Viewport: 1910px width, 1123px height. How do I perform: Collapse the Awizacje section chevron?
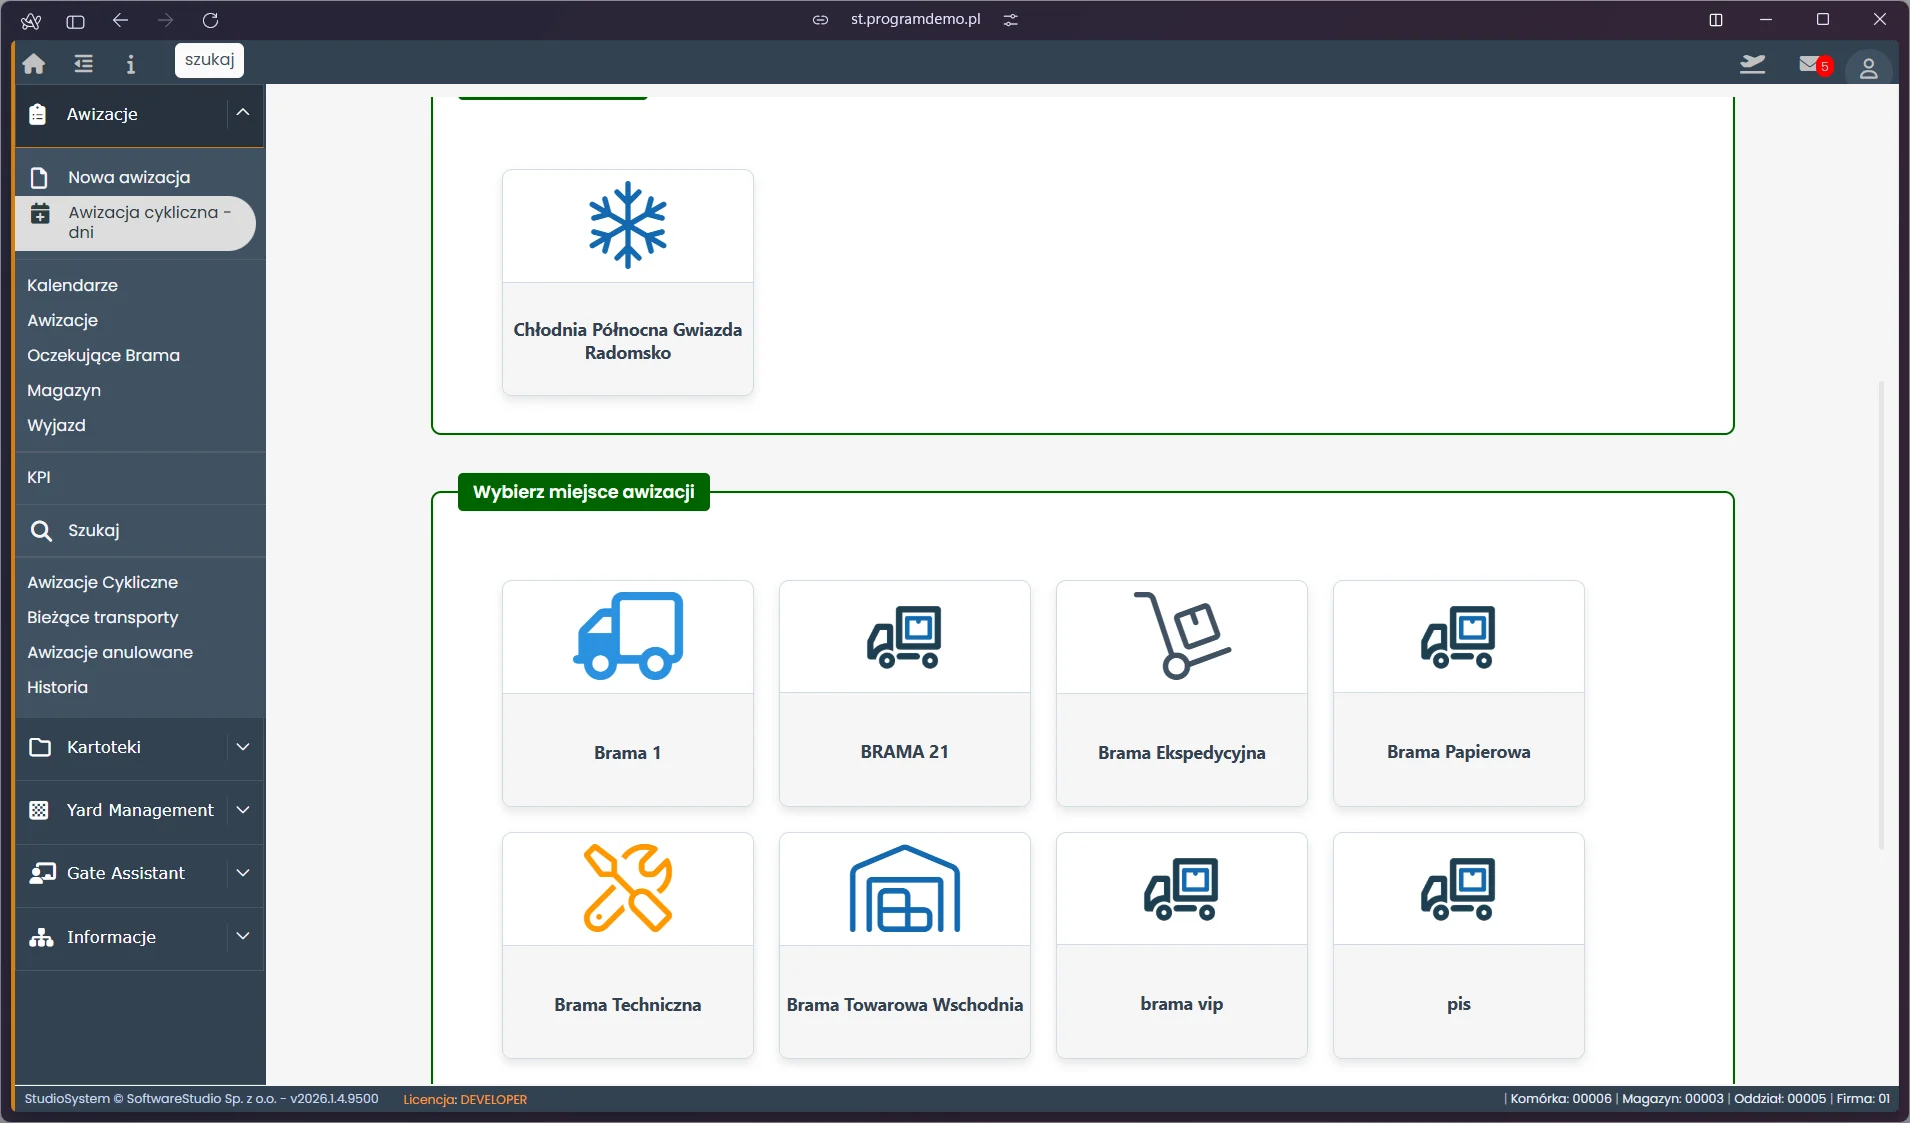pyautogui.click(x=243, y=113)
